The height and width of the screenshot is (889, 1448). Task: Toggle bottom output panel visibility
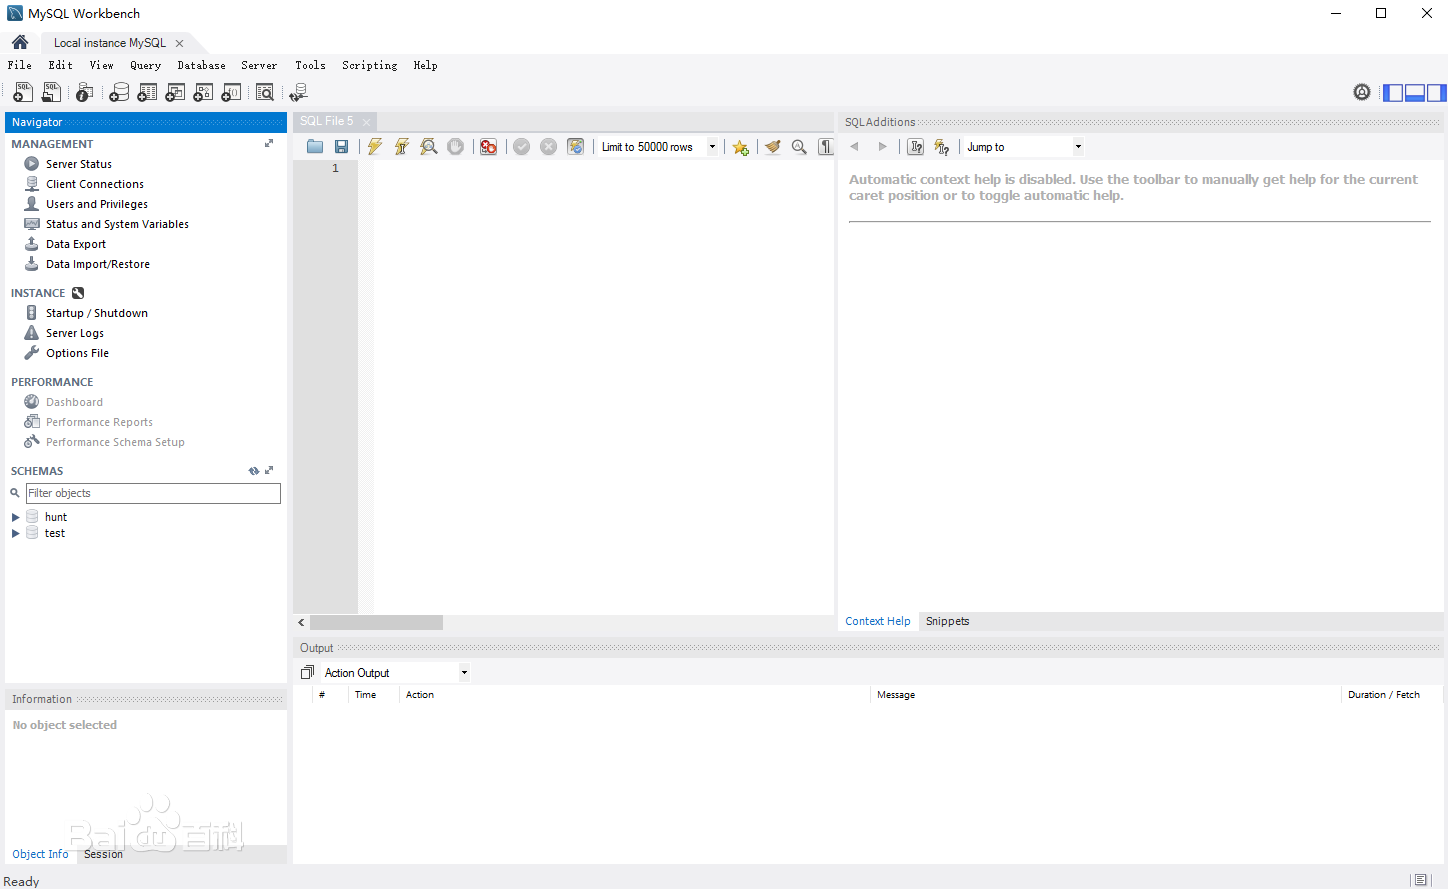pos(1415,93)
